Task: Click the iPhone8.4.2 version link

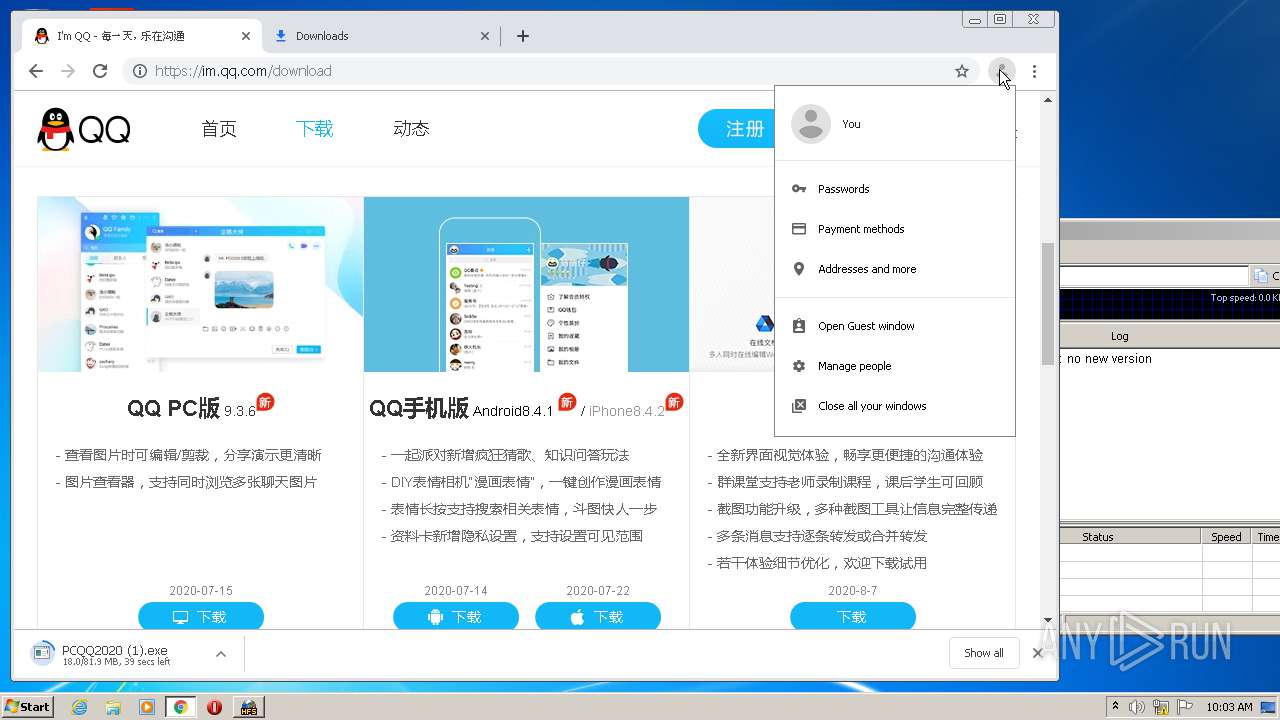Action: 626,411
